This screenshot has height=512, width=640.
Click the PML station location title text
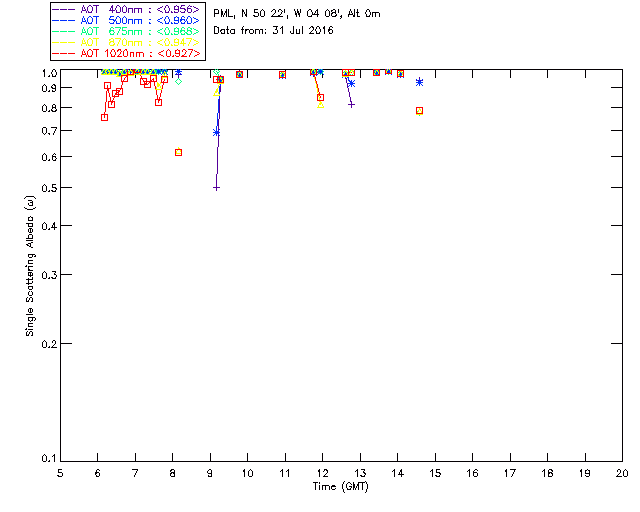[x=297, y=14]
